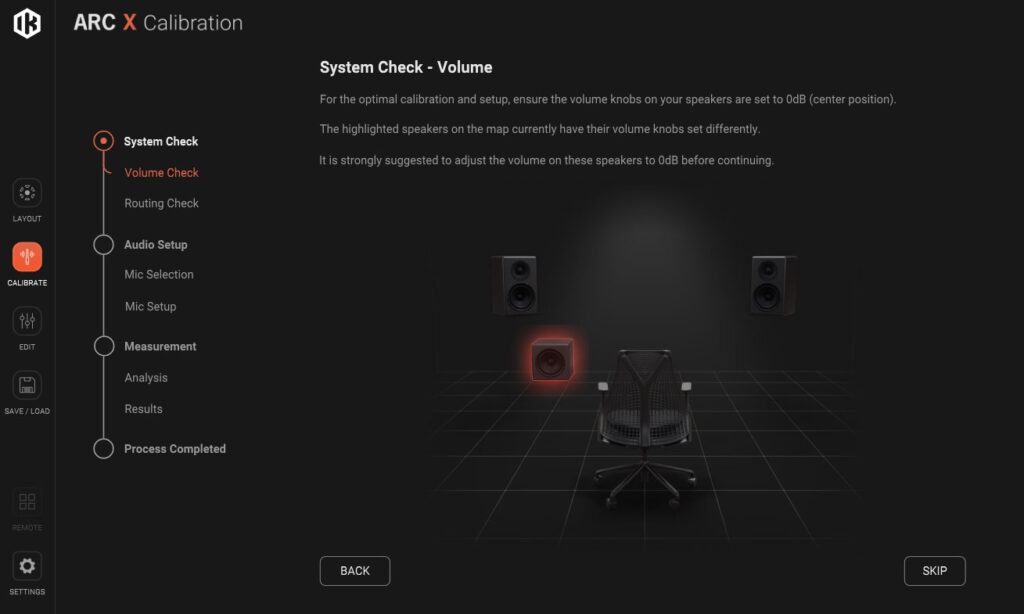Open the Mic Setup step
The image size is (1024, 614).
click(150, 306)
